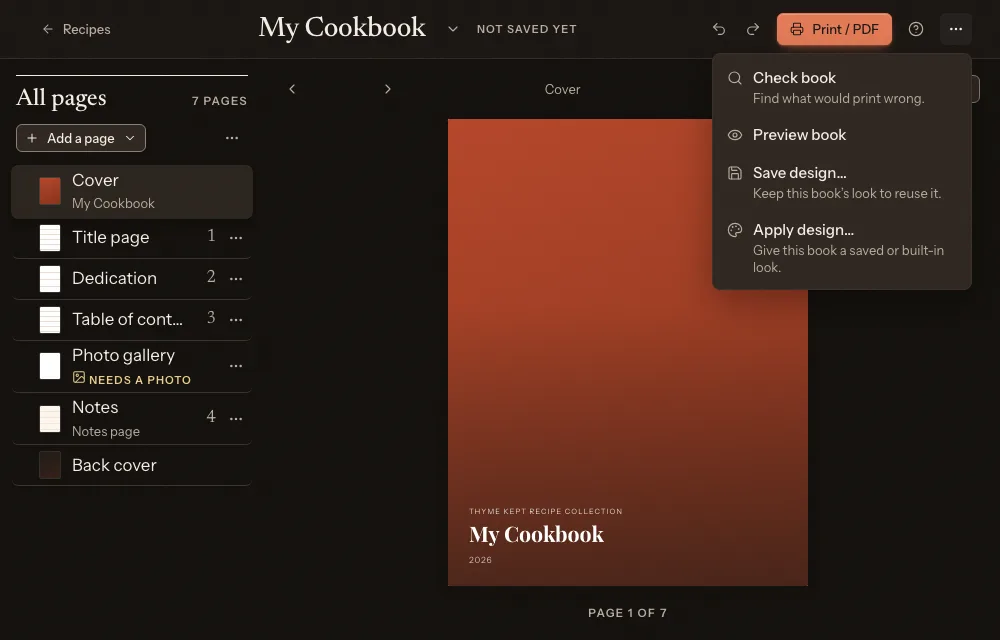The image size is (1000, 640).
Task: Click the magnifier icon beside Check book
Action: pyautogui.click(x=735, y=78)
